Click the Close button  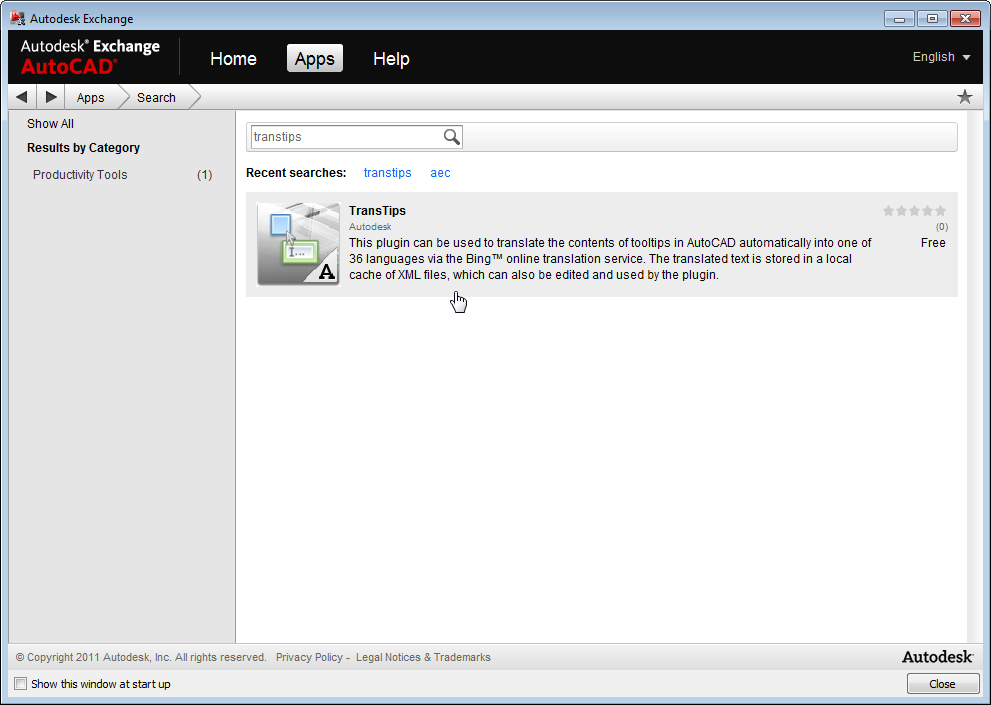942,684
